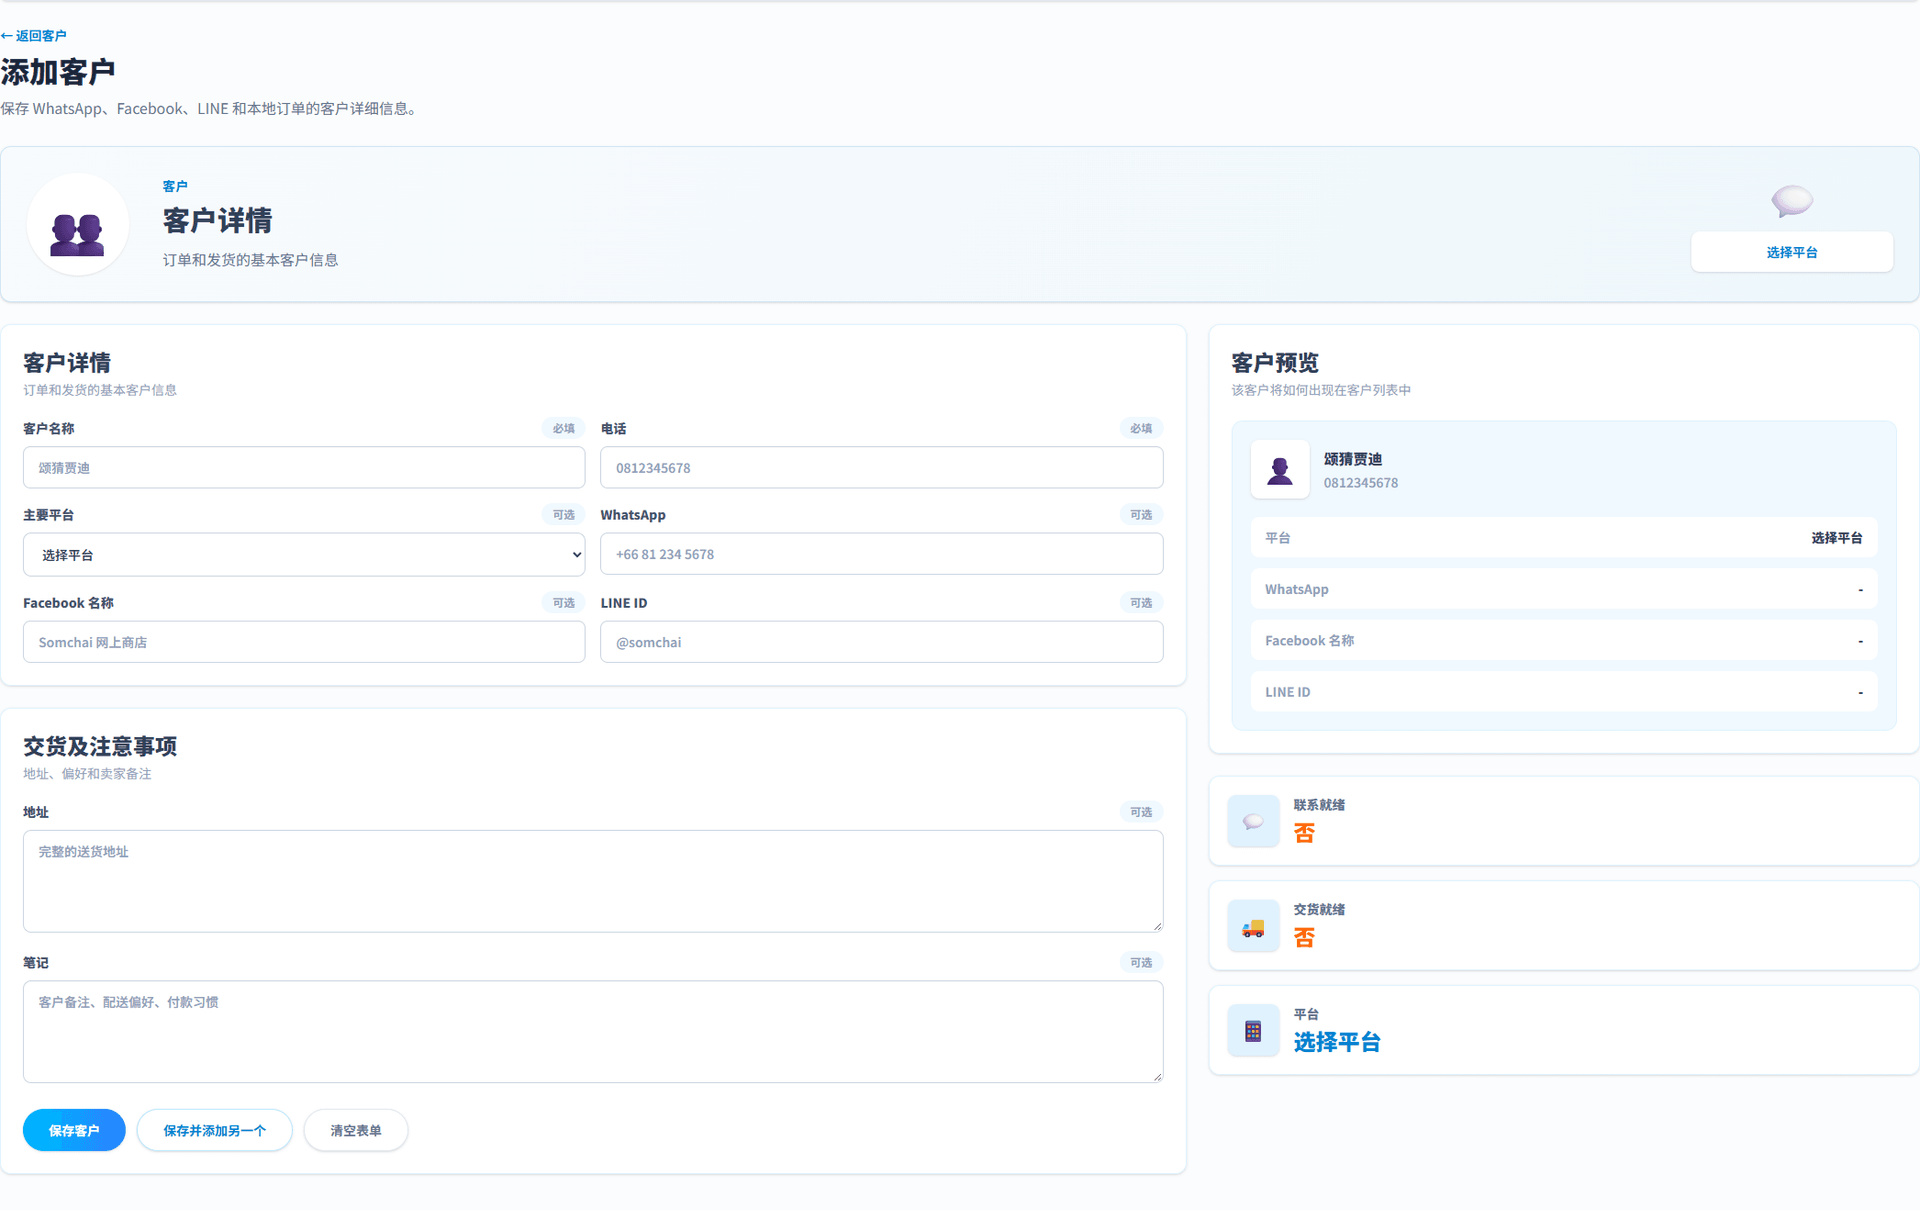Click the WhatsApp row in customer preview

[x=1564, y=589]
